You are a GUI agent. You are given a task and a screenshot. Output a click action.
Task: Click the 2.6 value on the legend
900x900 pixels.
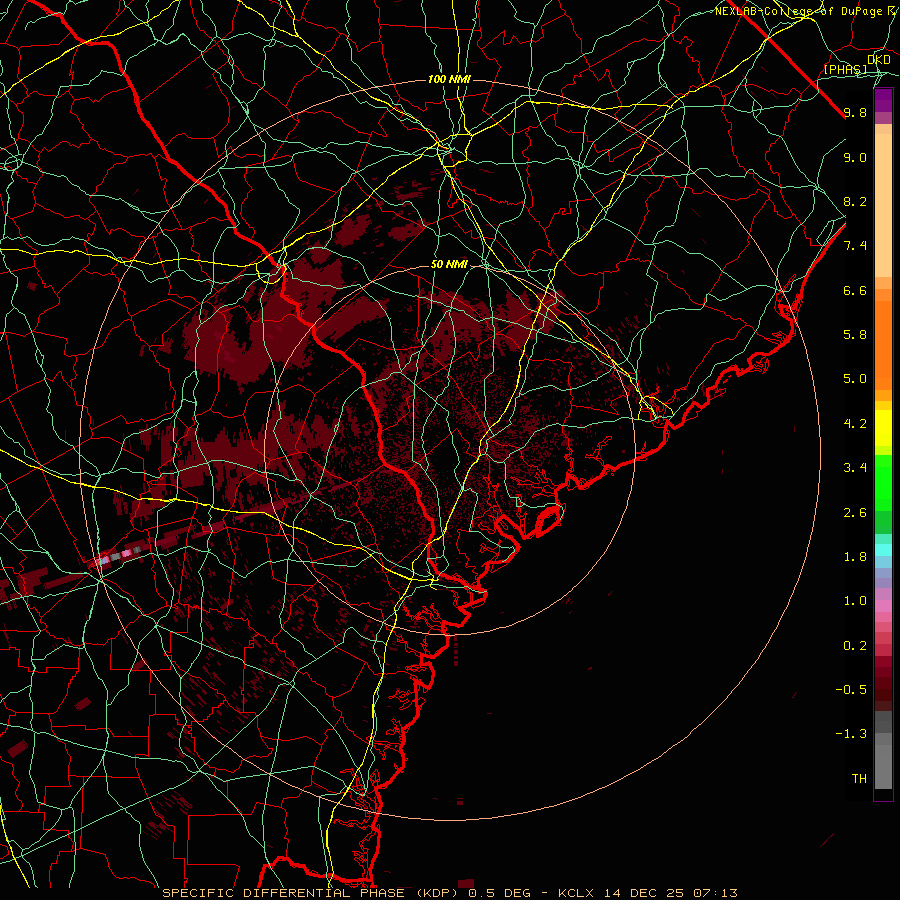(855, 513)
